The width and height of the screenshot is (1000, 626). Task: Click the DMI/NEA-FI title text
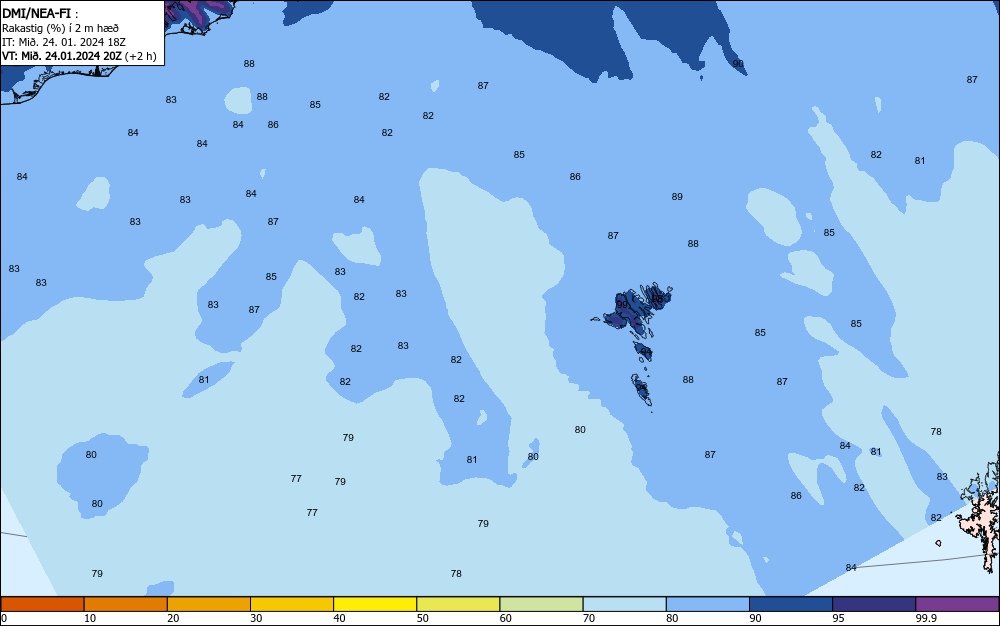coord(39,13)
